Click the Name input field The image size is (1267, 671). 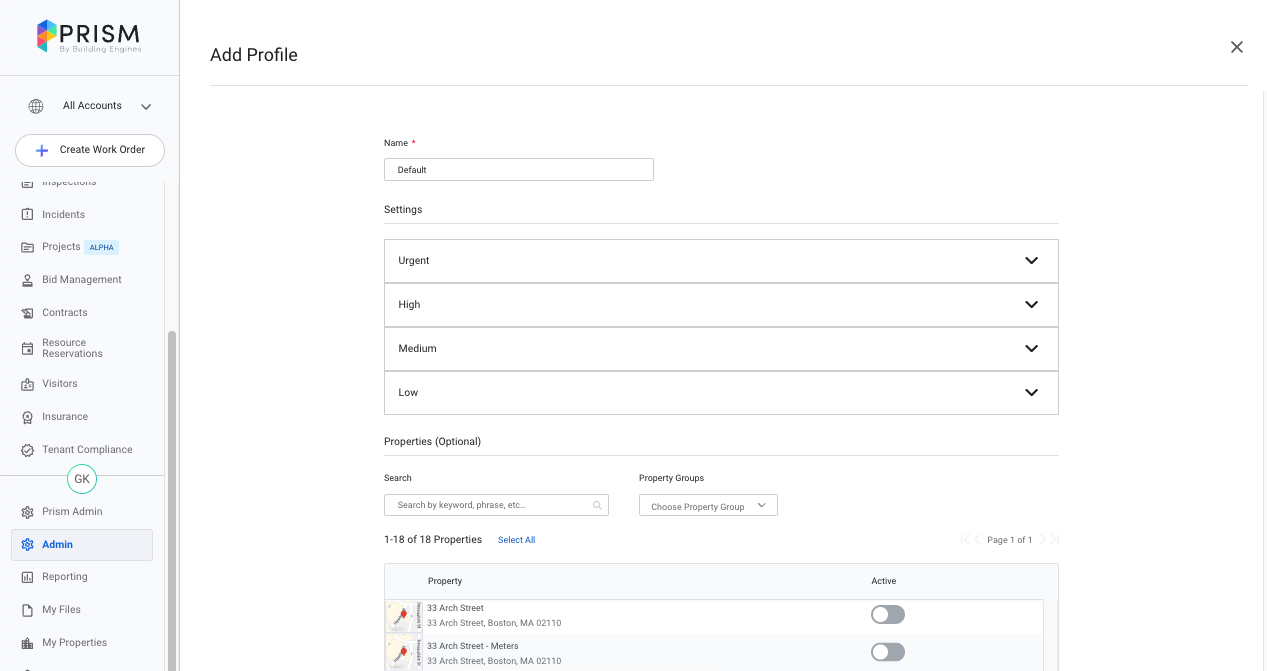click(518, 170)
